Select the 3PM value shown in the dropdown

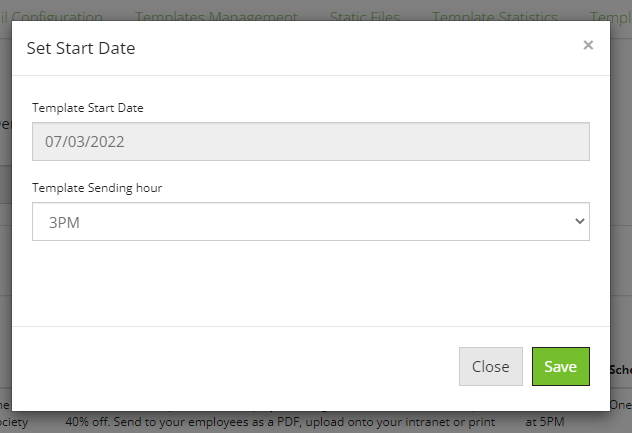[64, 223]
